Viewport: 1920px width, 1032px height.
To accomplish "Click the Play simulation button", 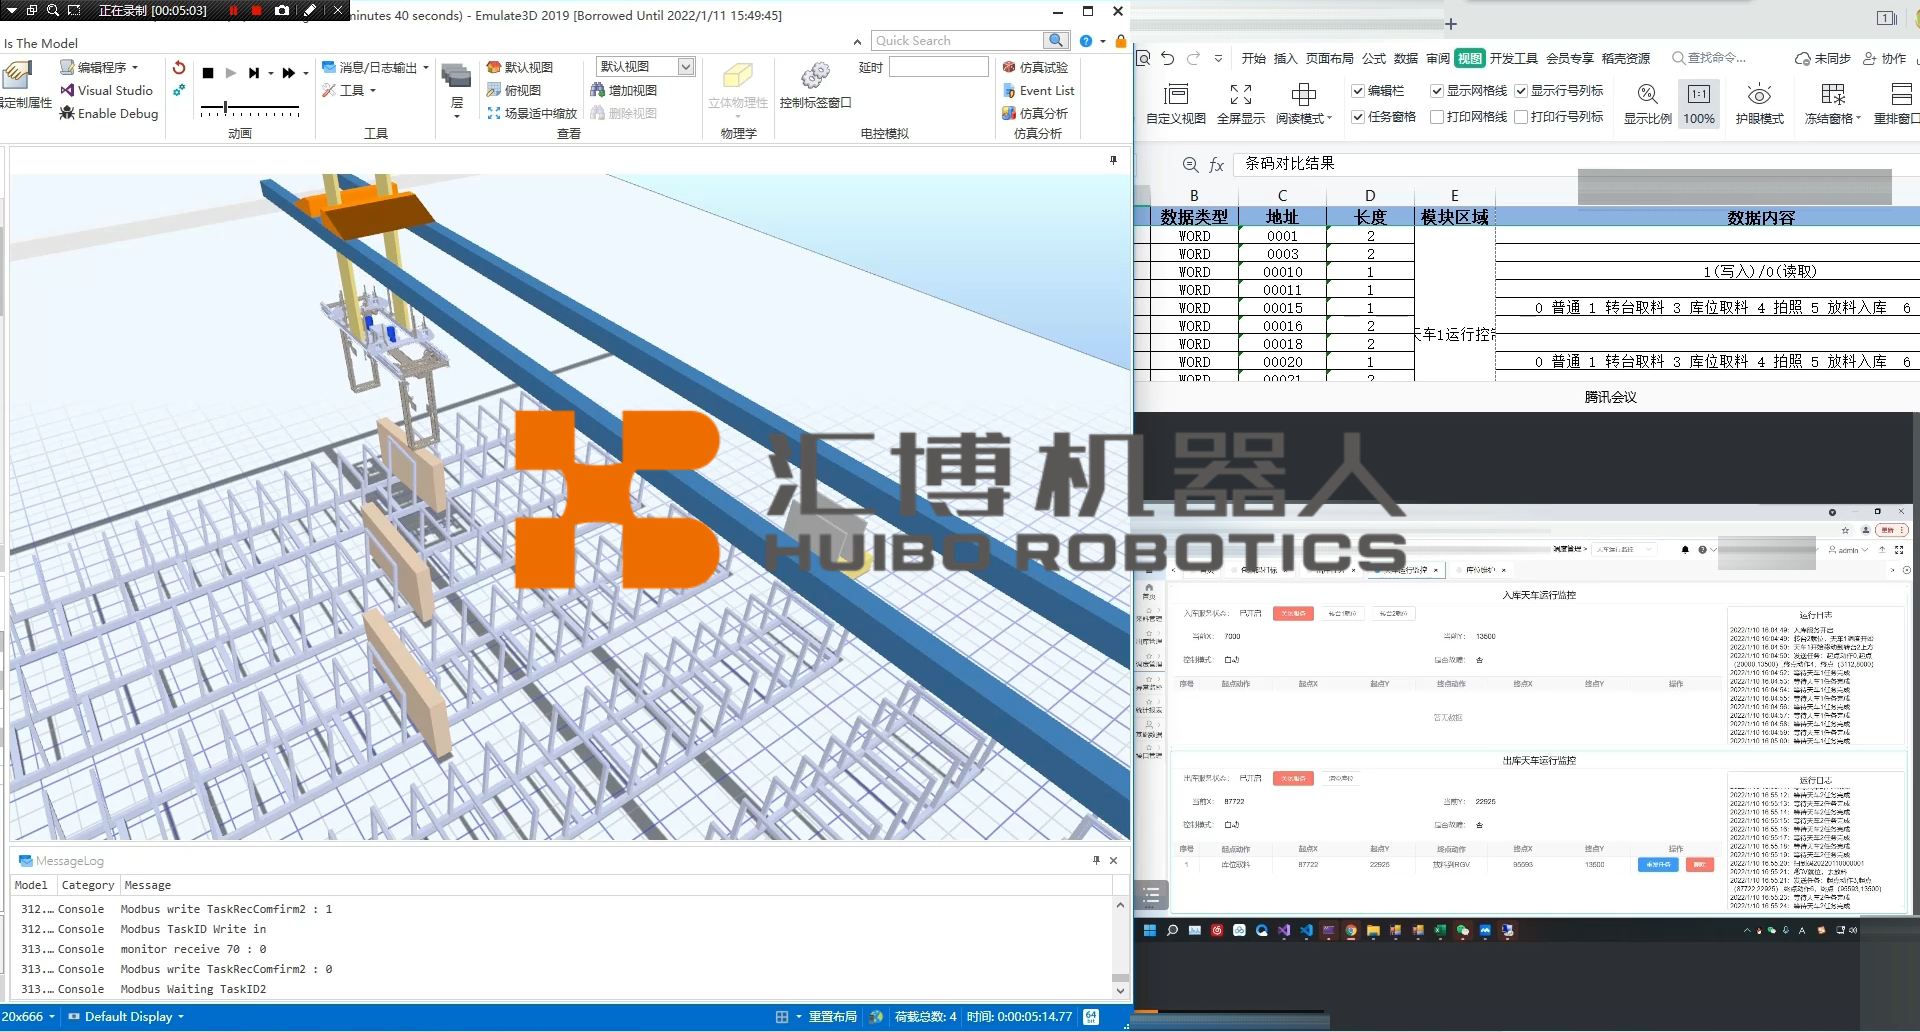I will pyautogui.click(x=231, y=73).
